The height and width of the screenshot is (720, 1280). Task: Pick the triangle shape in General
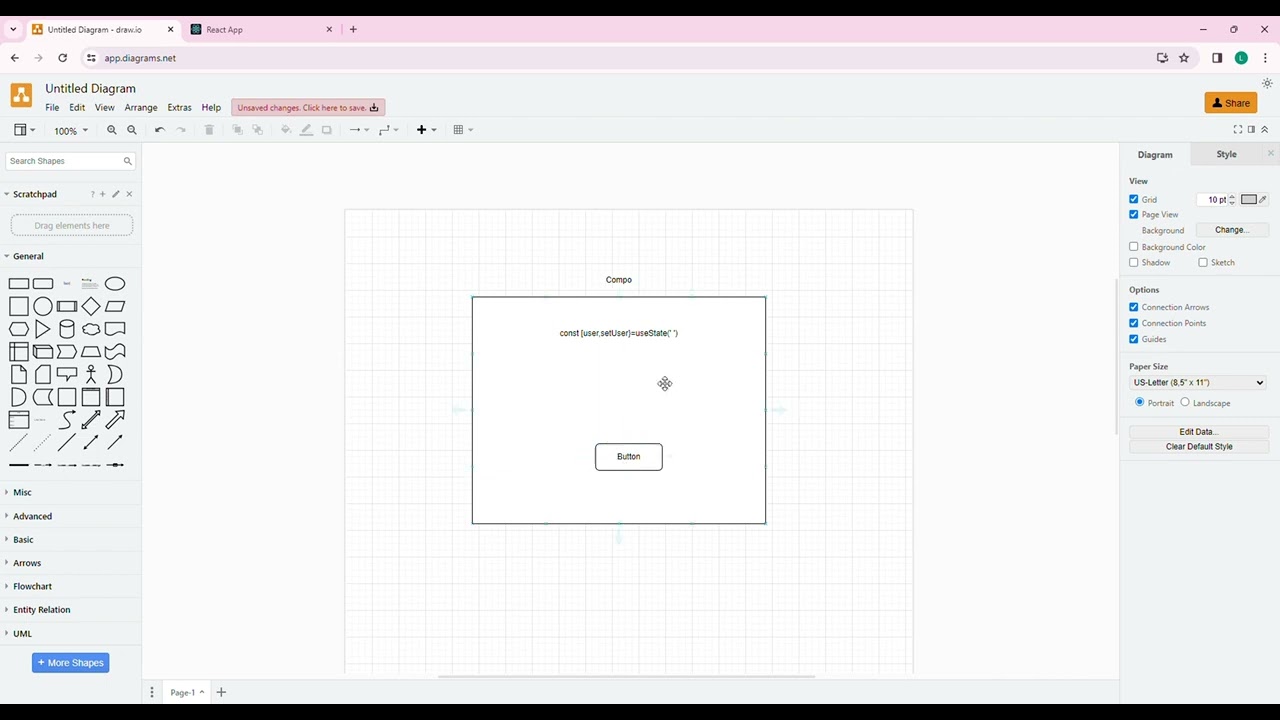[43, 329]
